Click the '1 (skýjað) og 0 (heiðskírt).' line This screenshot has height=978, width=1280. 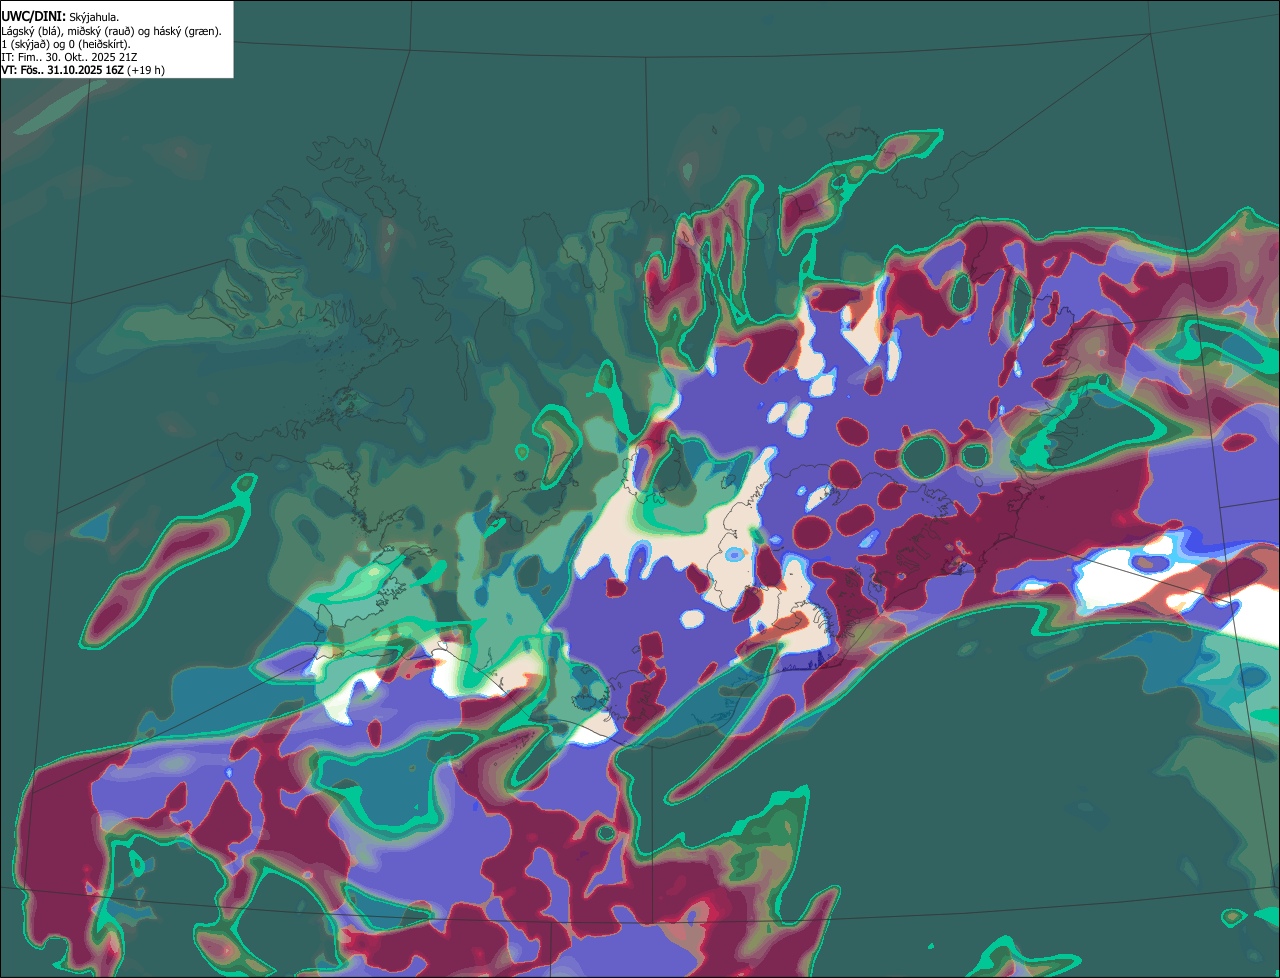[66, 44]
